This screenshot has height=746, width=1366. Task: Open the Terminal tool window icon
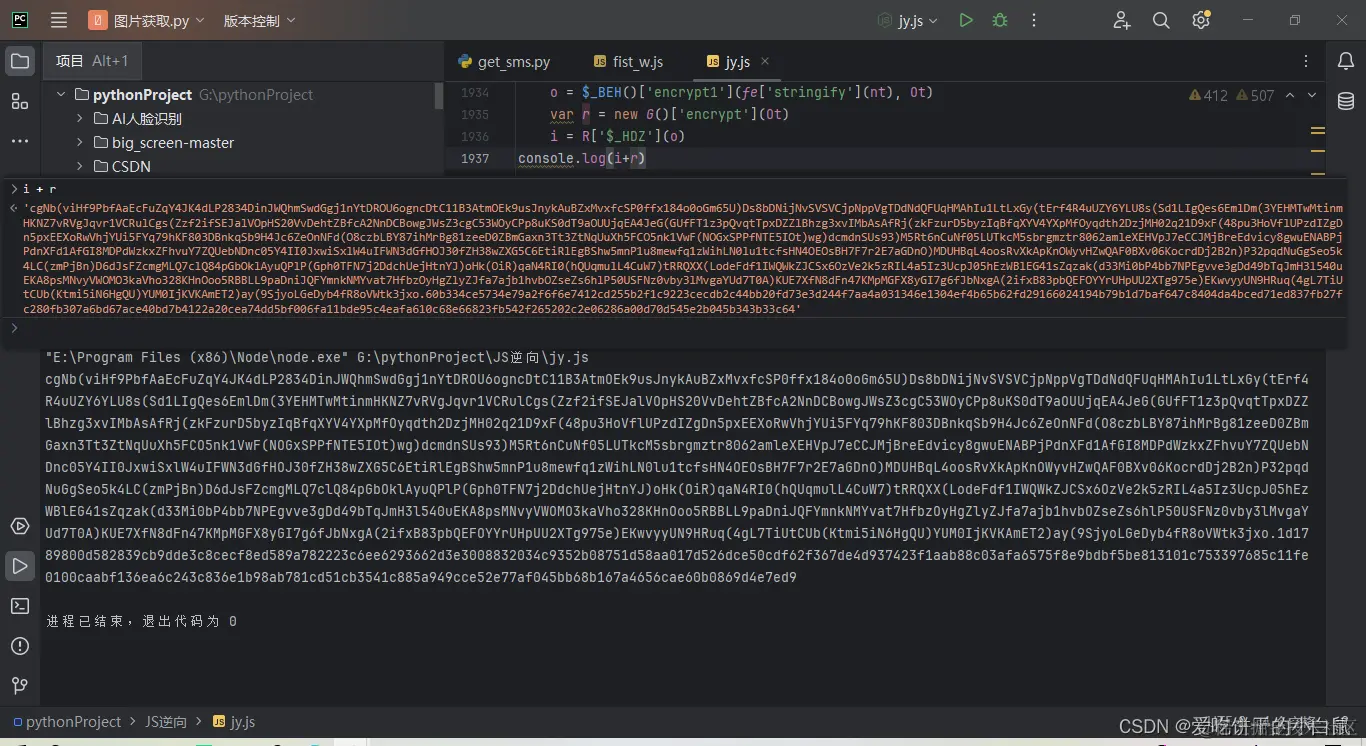pyautogui.click(x=20, y=606)
